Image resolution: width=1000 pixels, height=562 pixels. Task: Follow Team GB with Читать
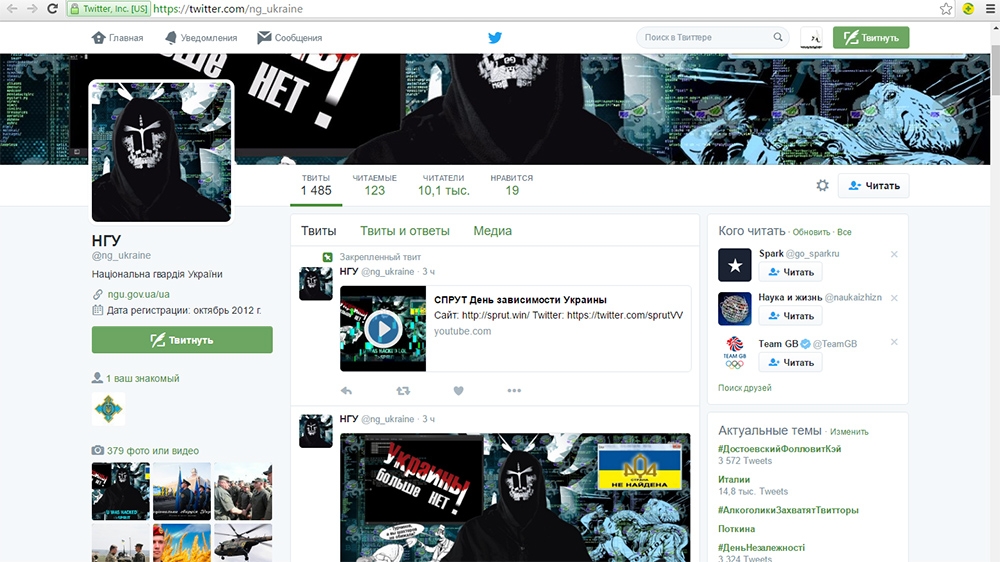790,362
